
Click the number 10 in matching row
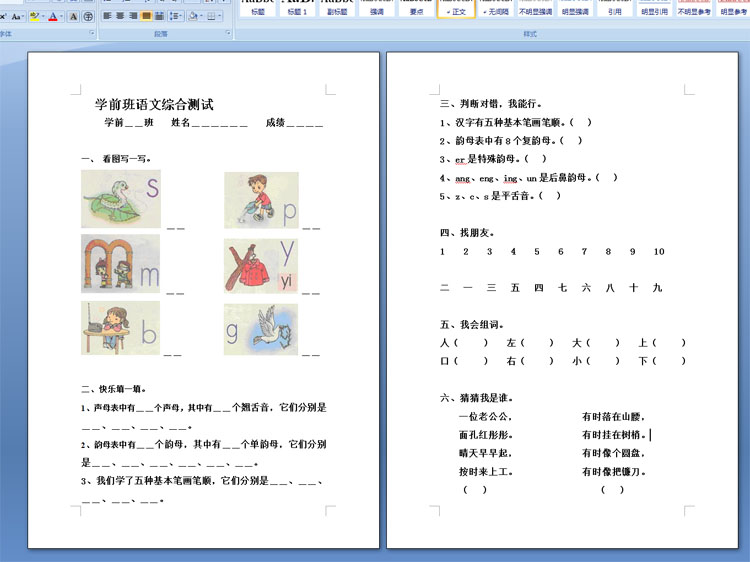tap(659, 252)
